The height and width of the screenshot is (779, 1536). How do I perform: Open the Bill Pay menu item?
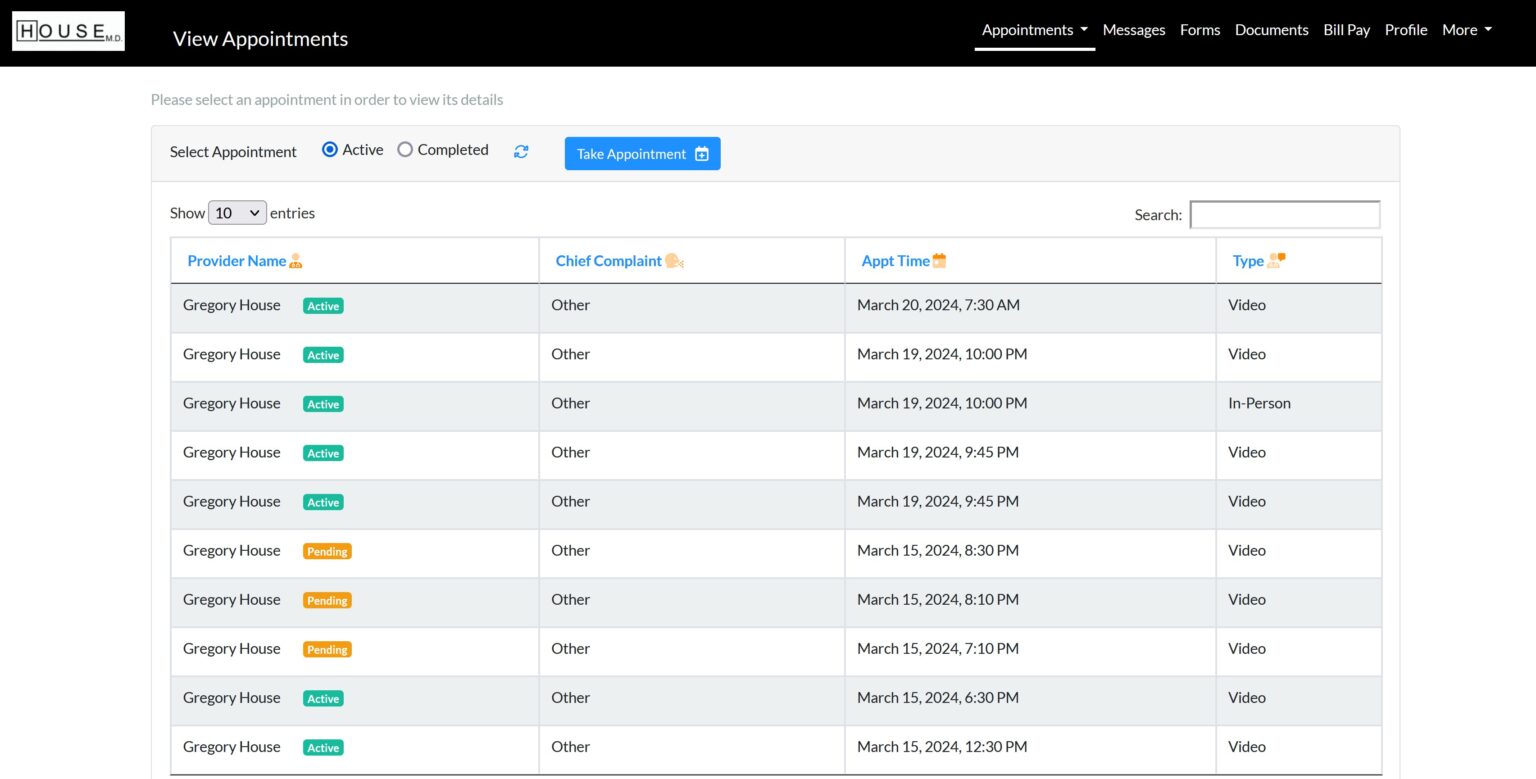click(x=1346, y=29)
